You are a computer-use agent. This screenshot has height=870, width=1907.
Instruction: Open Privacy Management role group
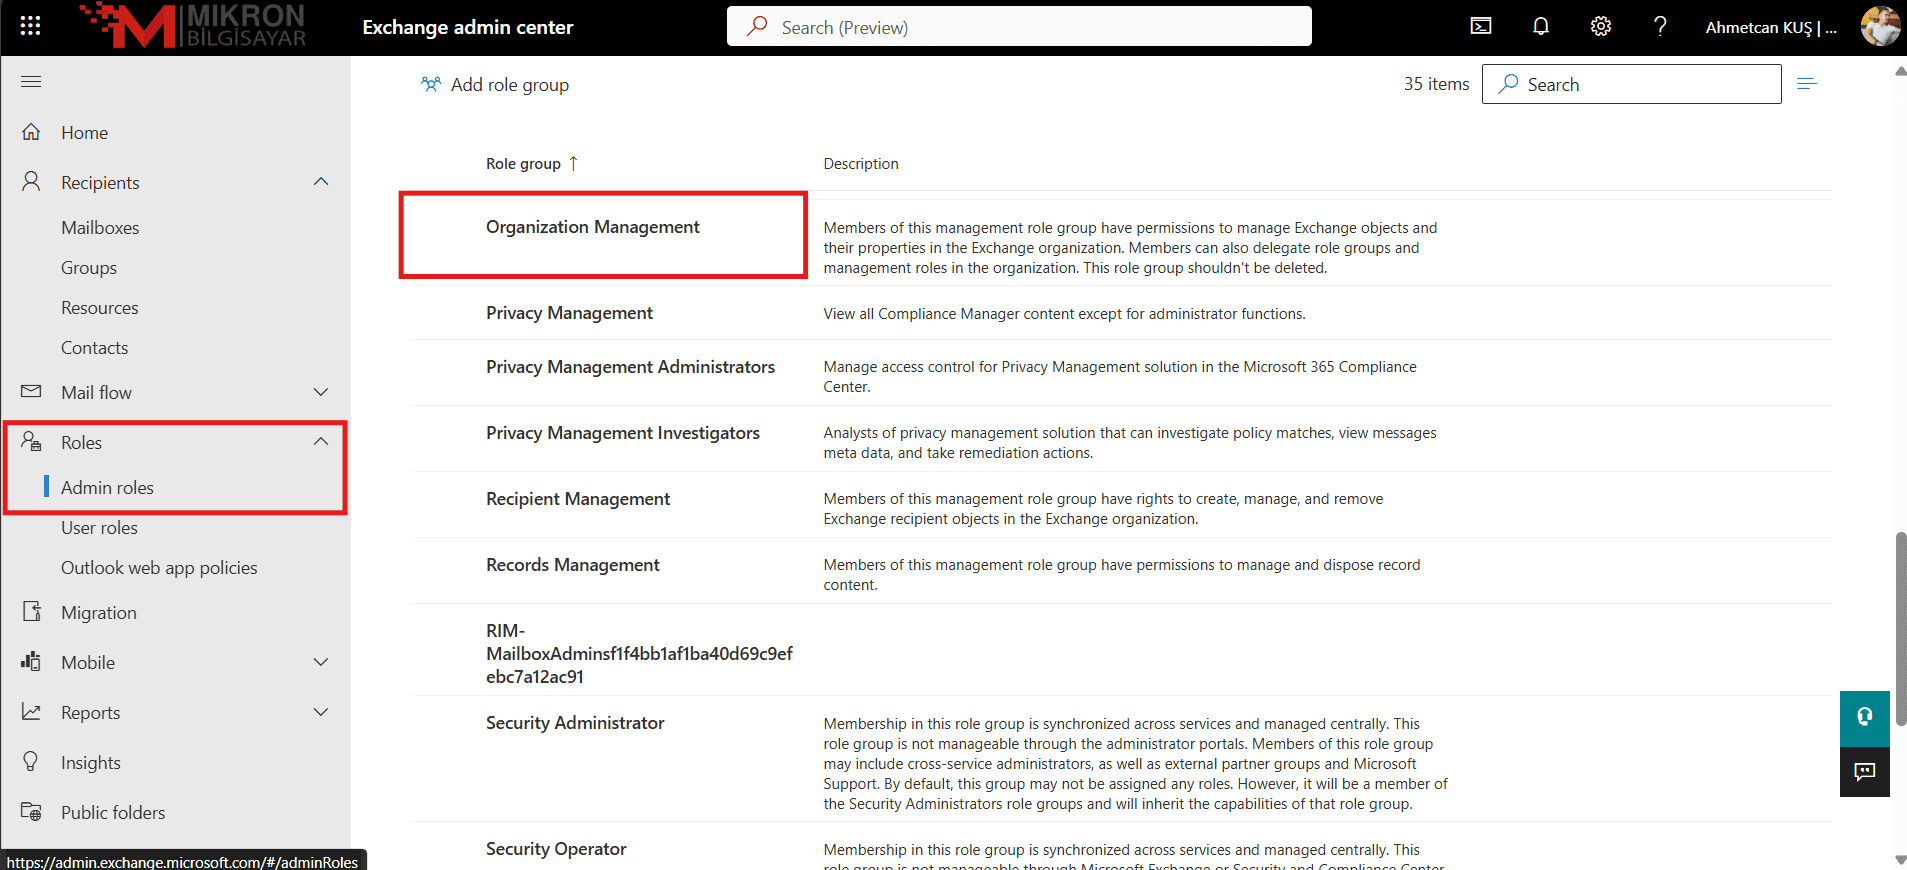[x=569, y=313]
